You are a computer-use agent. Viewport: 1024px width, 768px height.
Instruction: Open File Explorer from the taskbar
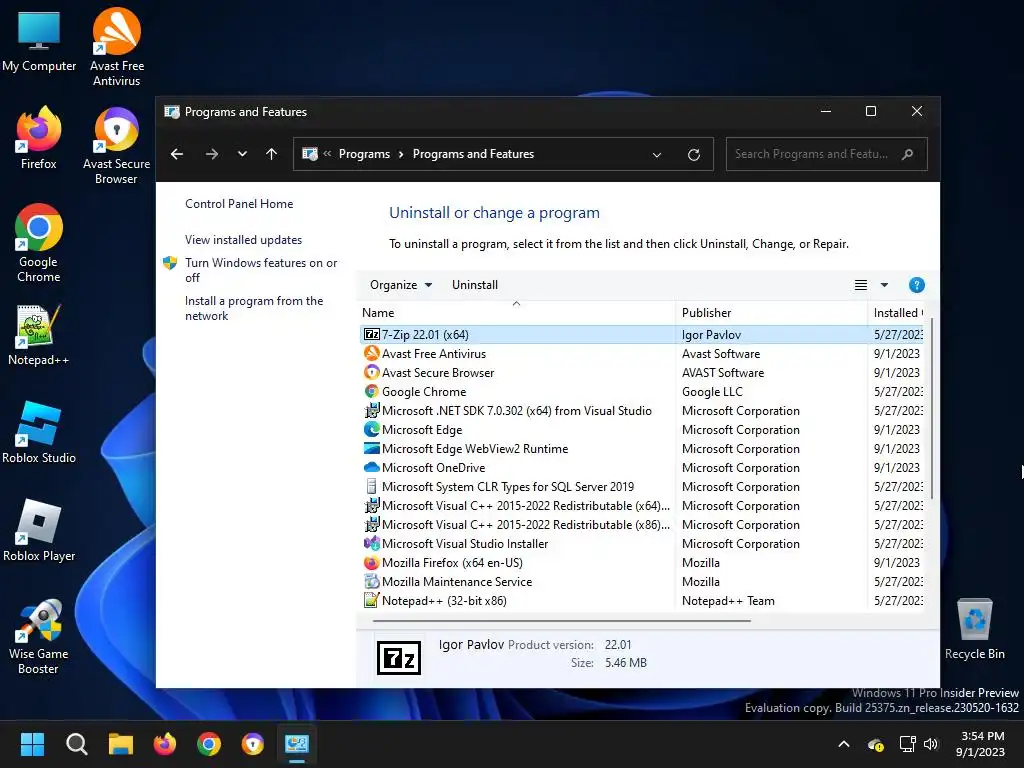coord(121,744)
